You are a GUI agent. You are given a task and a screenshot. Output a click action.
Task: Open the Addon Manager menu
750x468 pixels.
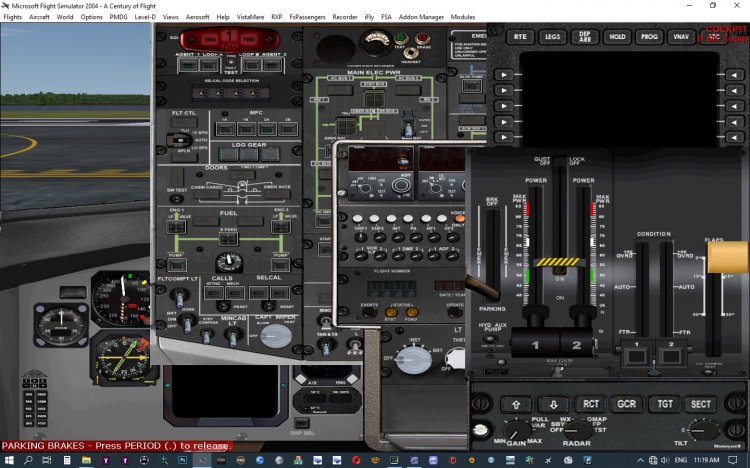pyautogui.click(x=421, y=17)
